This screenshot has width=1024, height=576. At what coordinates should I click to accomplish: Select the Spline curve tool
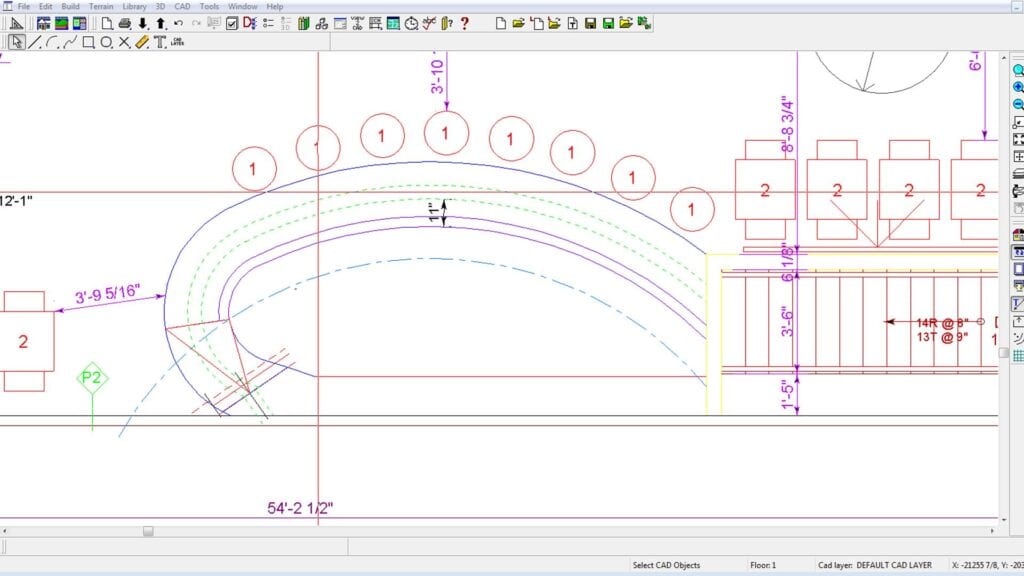click(x=71, y=42)
